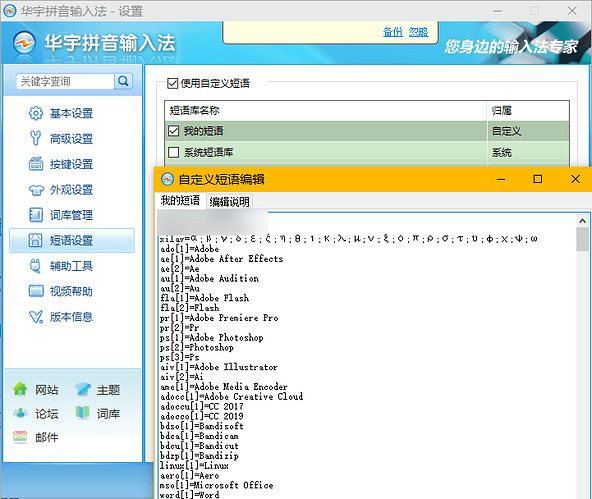Go to 外观设置 section

click(x=71, y=189)
